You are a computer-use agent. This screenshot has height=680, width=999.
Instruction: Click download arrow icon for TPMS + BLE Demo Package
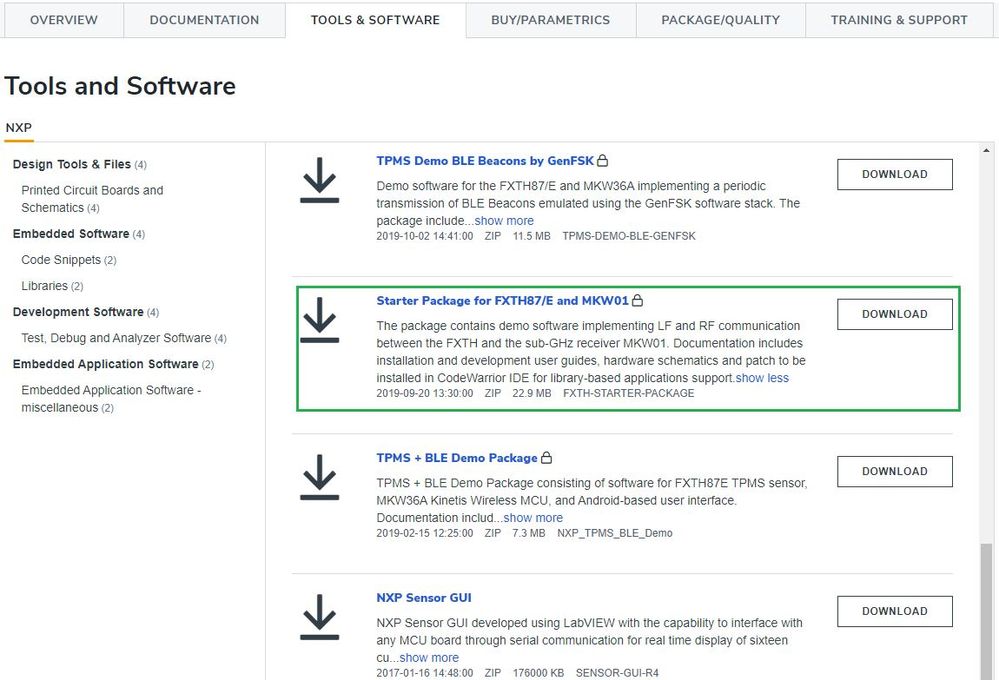pos(319,477)
